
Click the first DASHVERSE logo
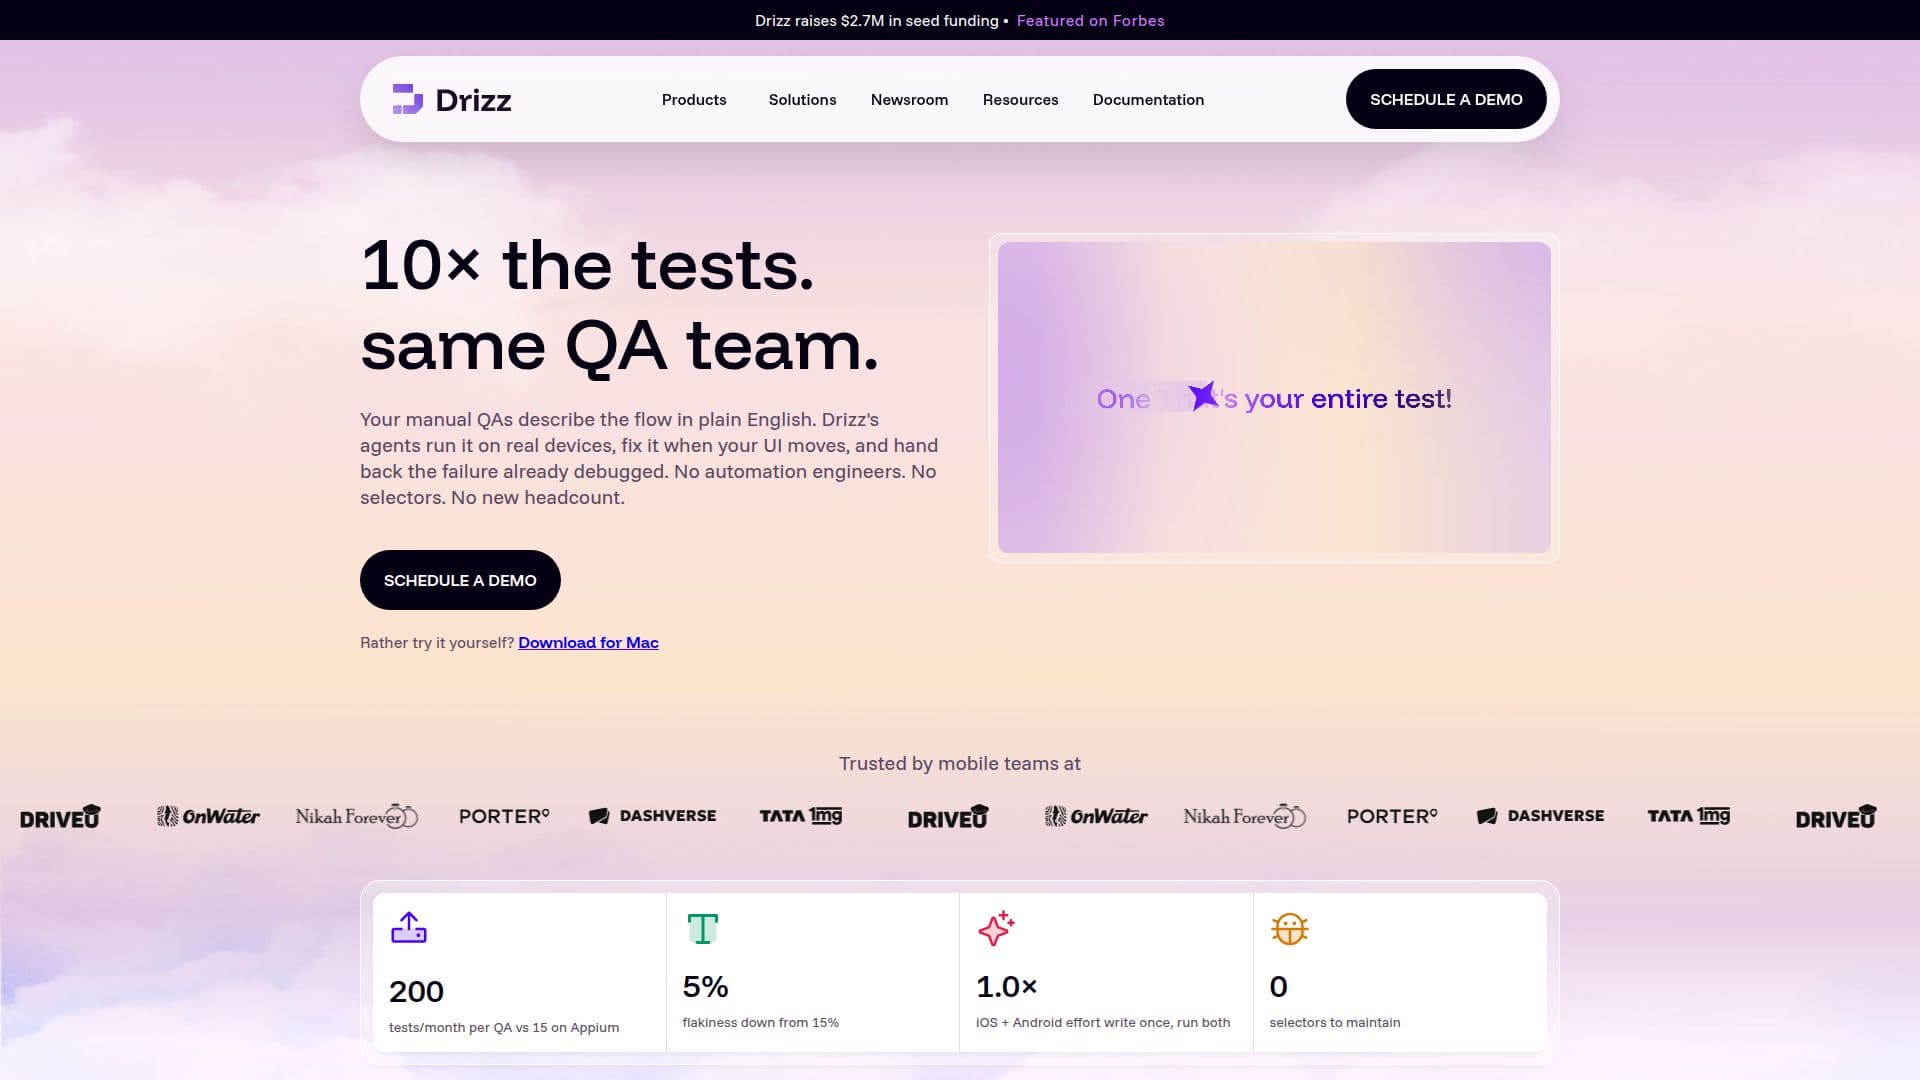point(653,816)
